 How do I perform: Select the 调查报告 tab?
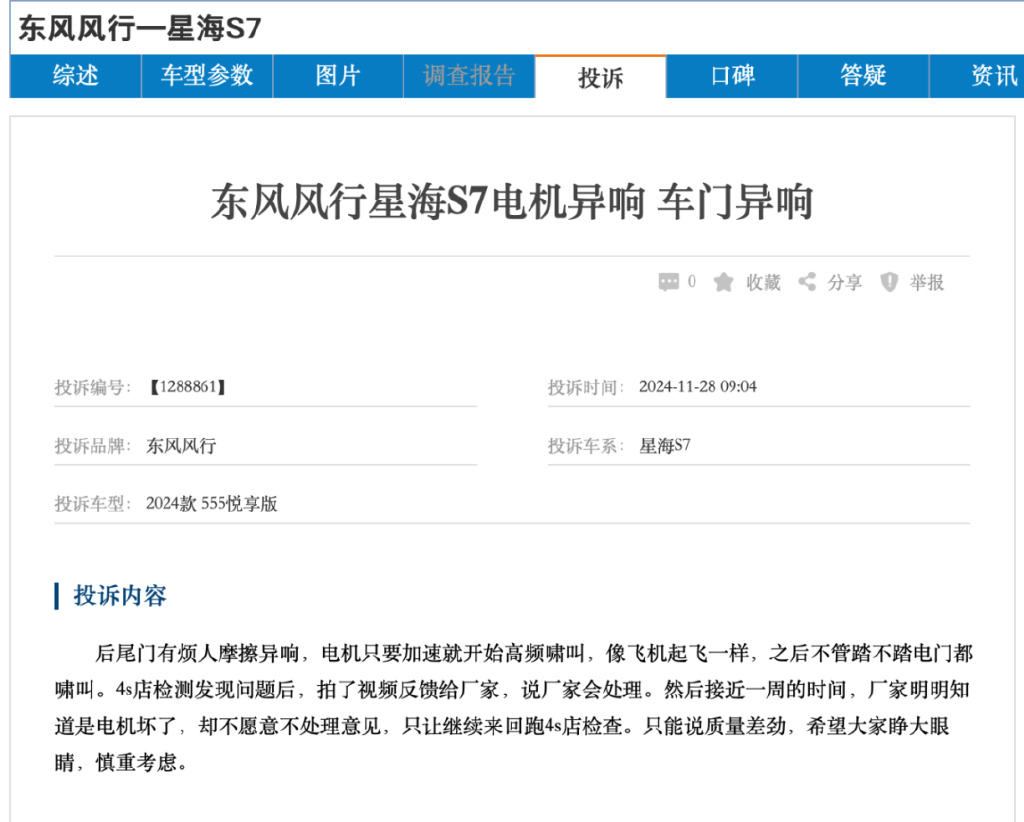(470, 76)
